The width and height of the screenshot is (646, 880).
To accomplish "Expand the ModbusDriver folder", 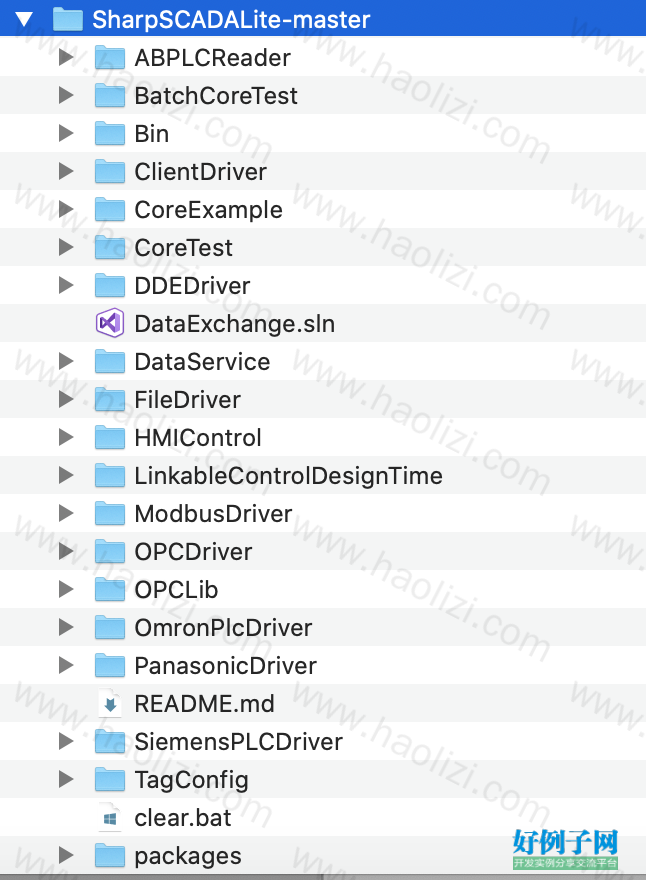I will point(66,513).
